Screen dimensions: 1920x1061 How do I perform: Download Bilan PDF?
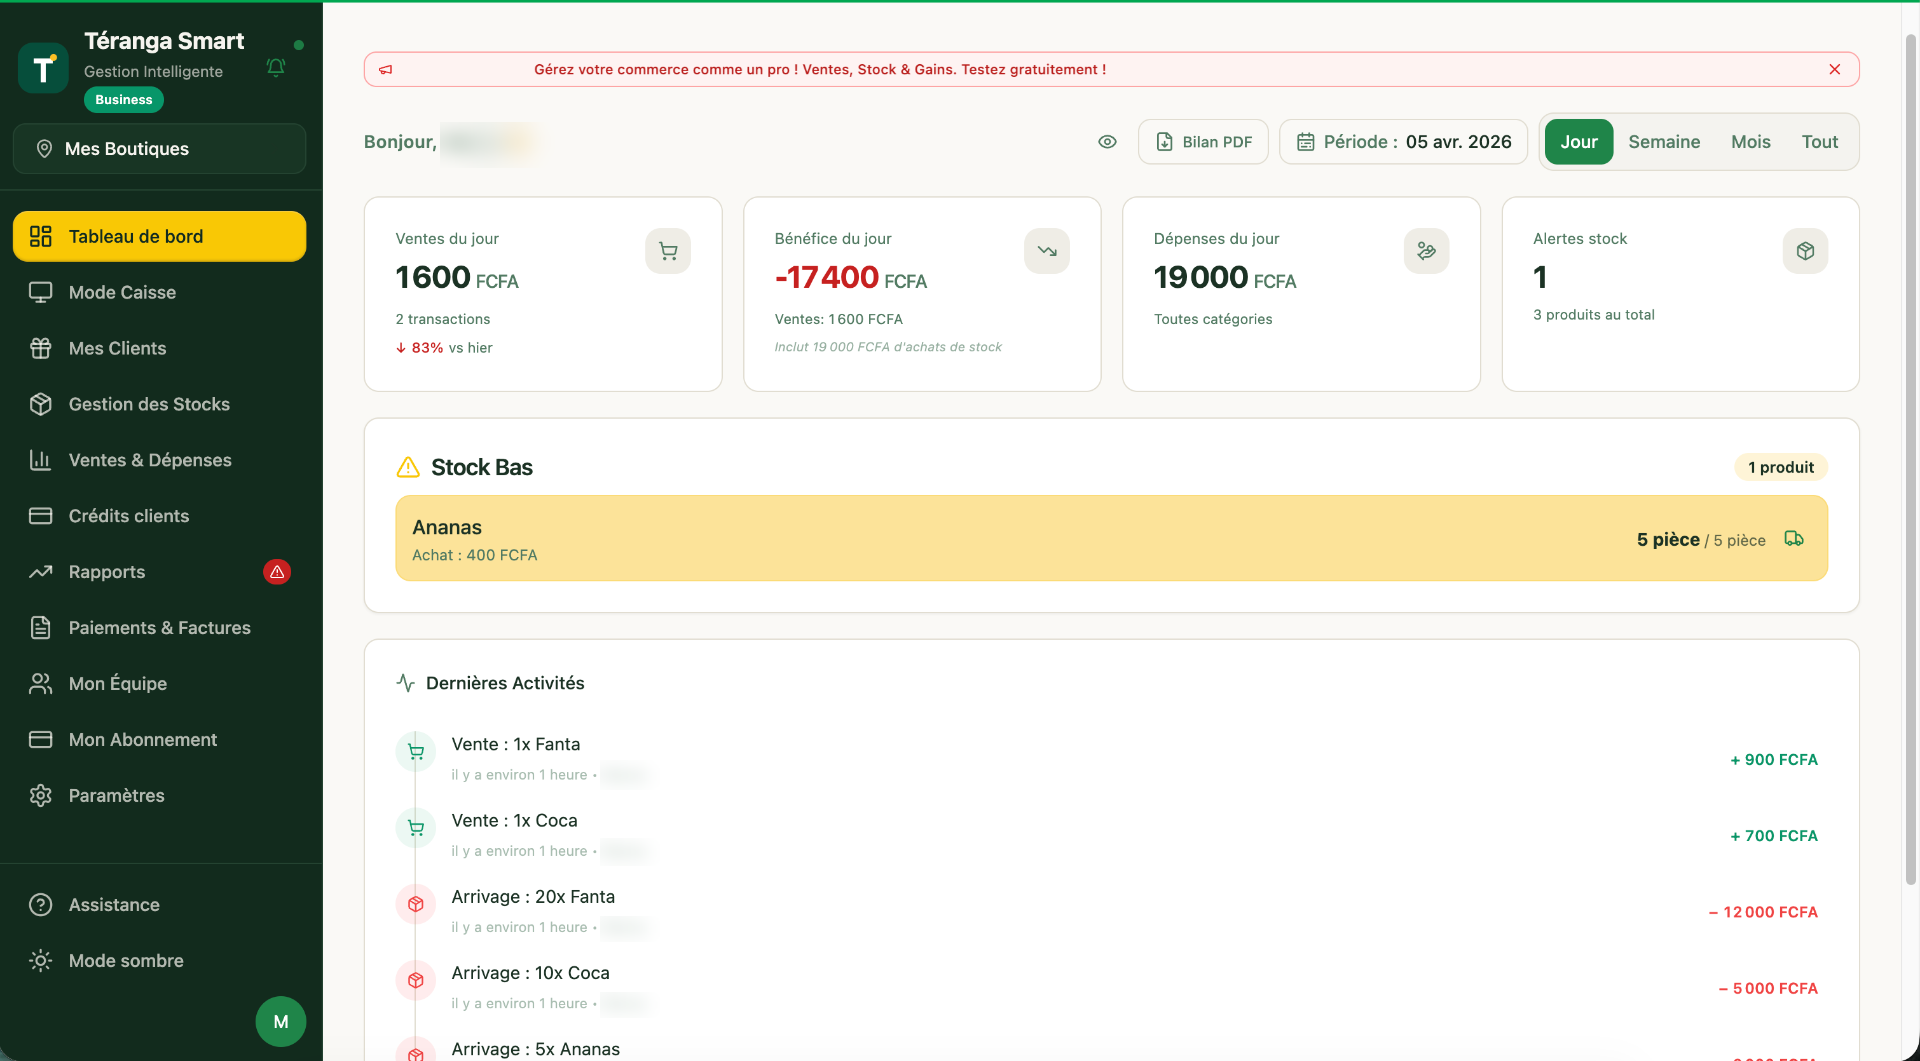coord(1203,142)
